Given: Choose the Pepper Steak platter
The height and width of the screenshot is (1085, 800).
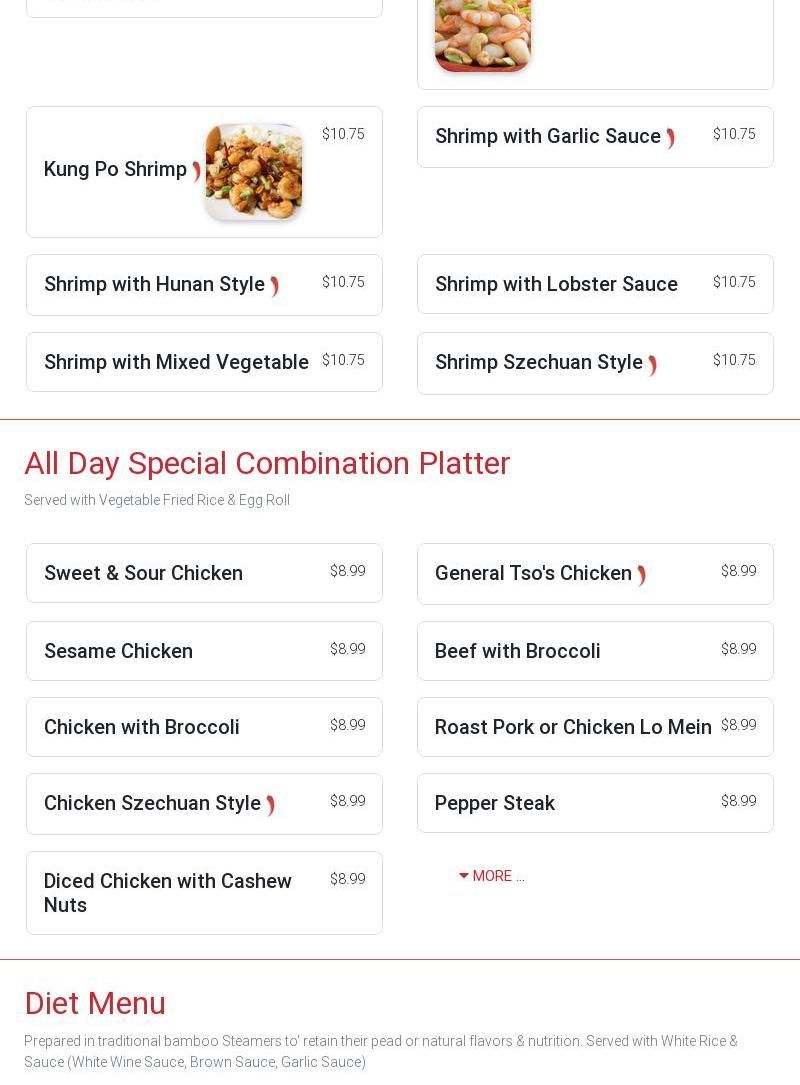Looking at the screenshot, I should 494,803.
